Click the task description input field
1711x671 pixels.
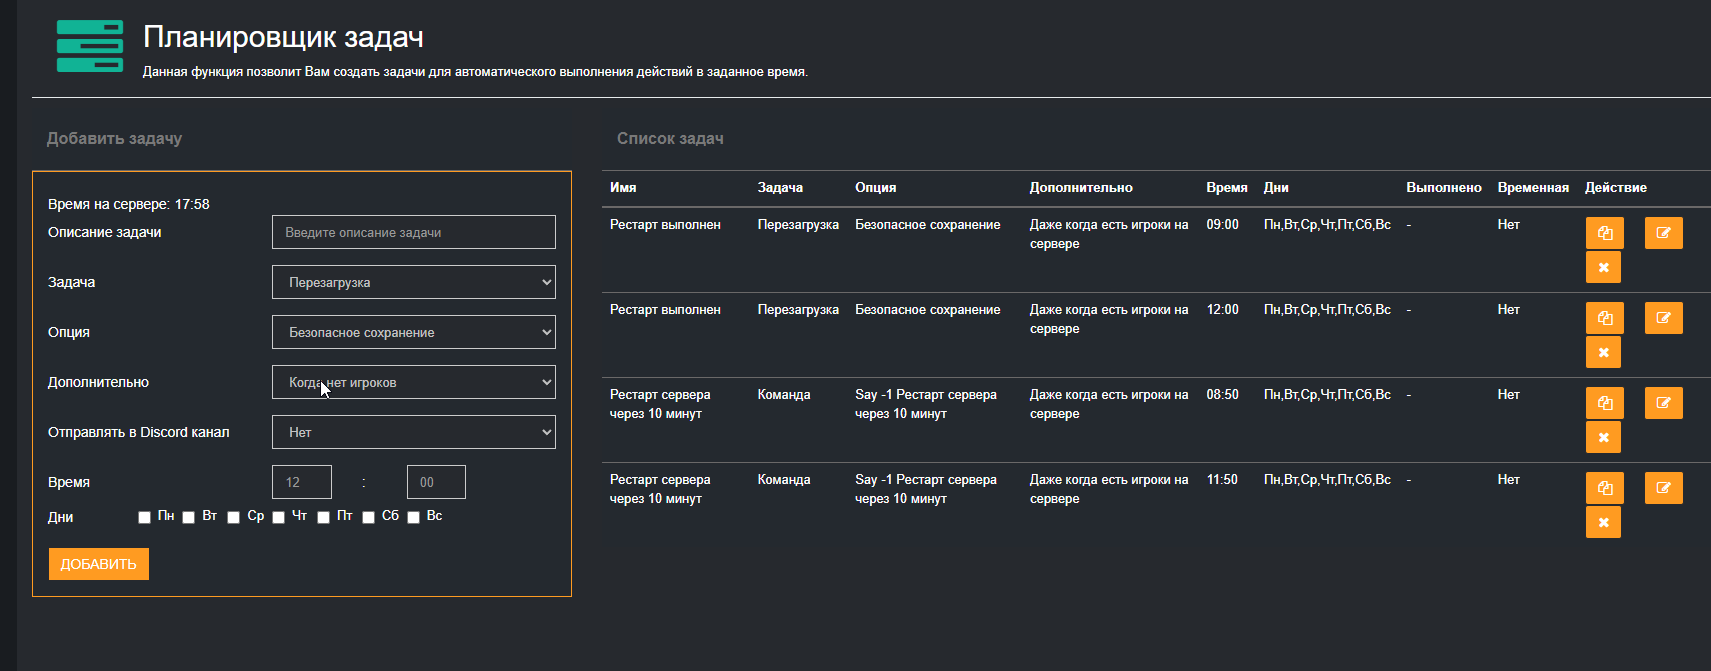pos(413,232)
